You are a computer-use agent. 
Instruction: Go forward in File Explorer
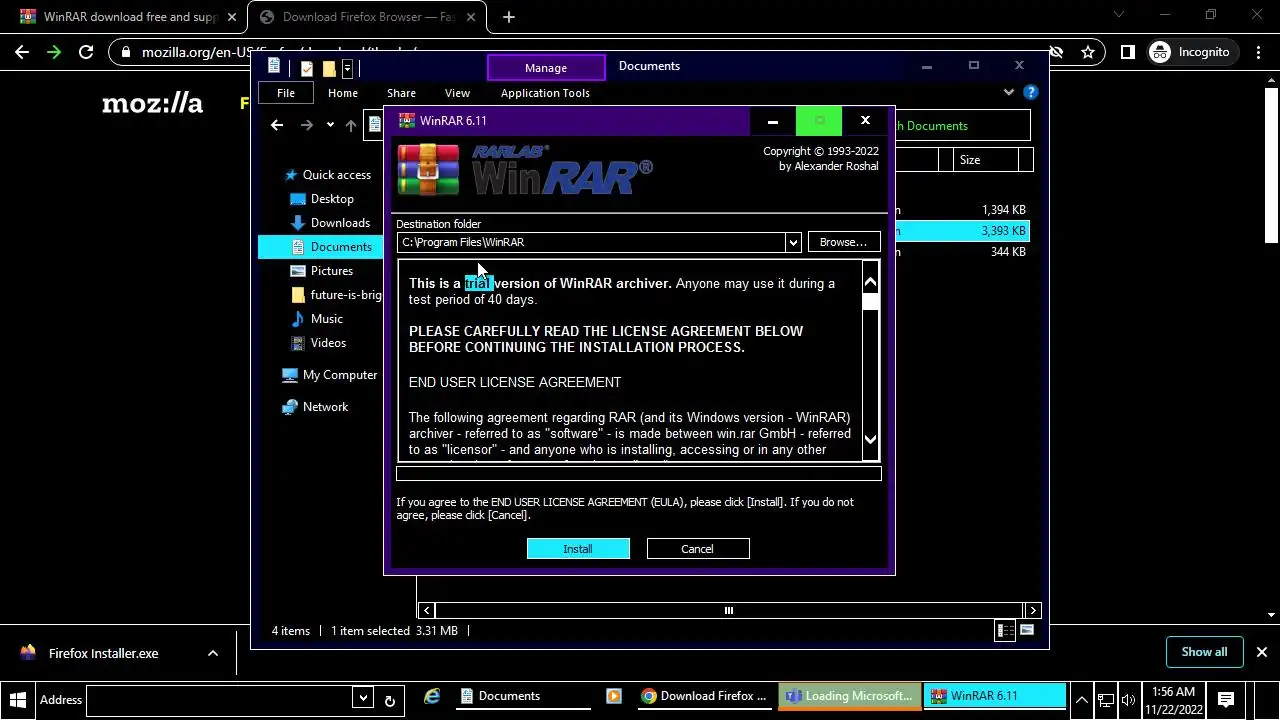pyautogui.click(x=307, y=125)
